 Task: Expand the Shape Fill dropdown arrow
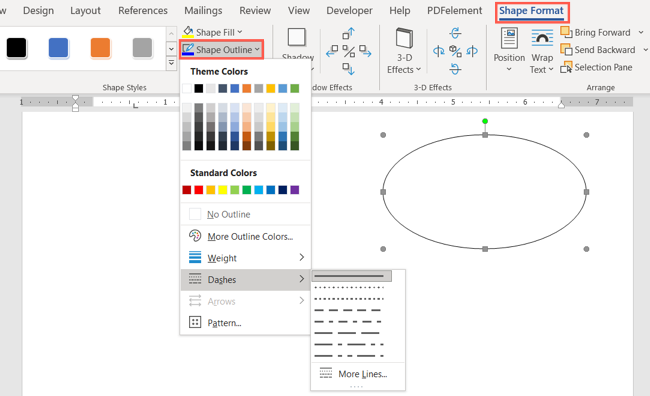(x=240, y=32)
